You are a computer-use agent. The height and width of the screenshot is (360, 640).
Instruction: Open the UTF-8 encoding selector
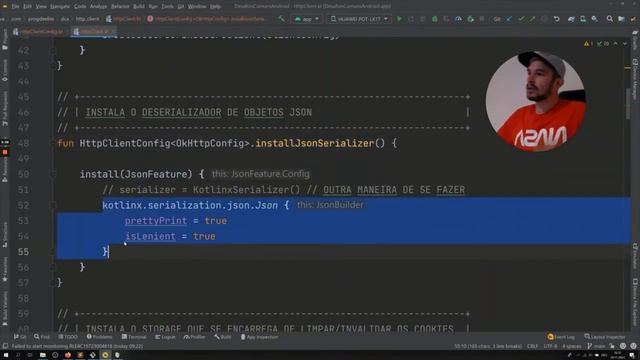point(550,346)
